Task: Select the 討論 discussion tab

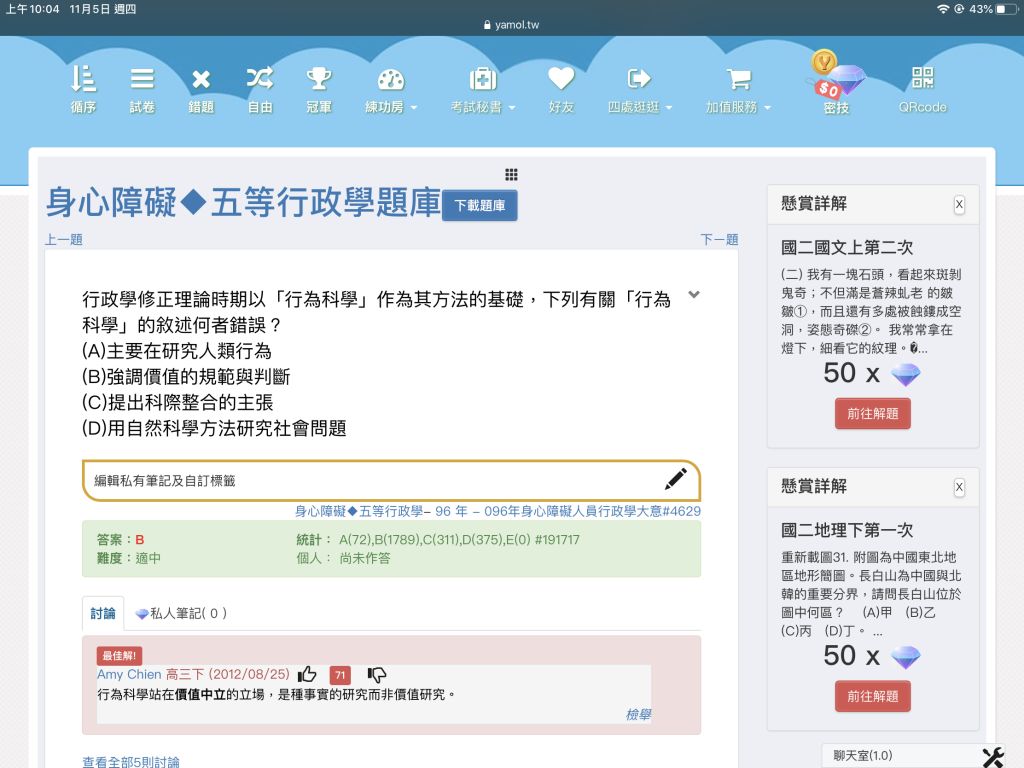Action: 103,613
